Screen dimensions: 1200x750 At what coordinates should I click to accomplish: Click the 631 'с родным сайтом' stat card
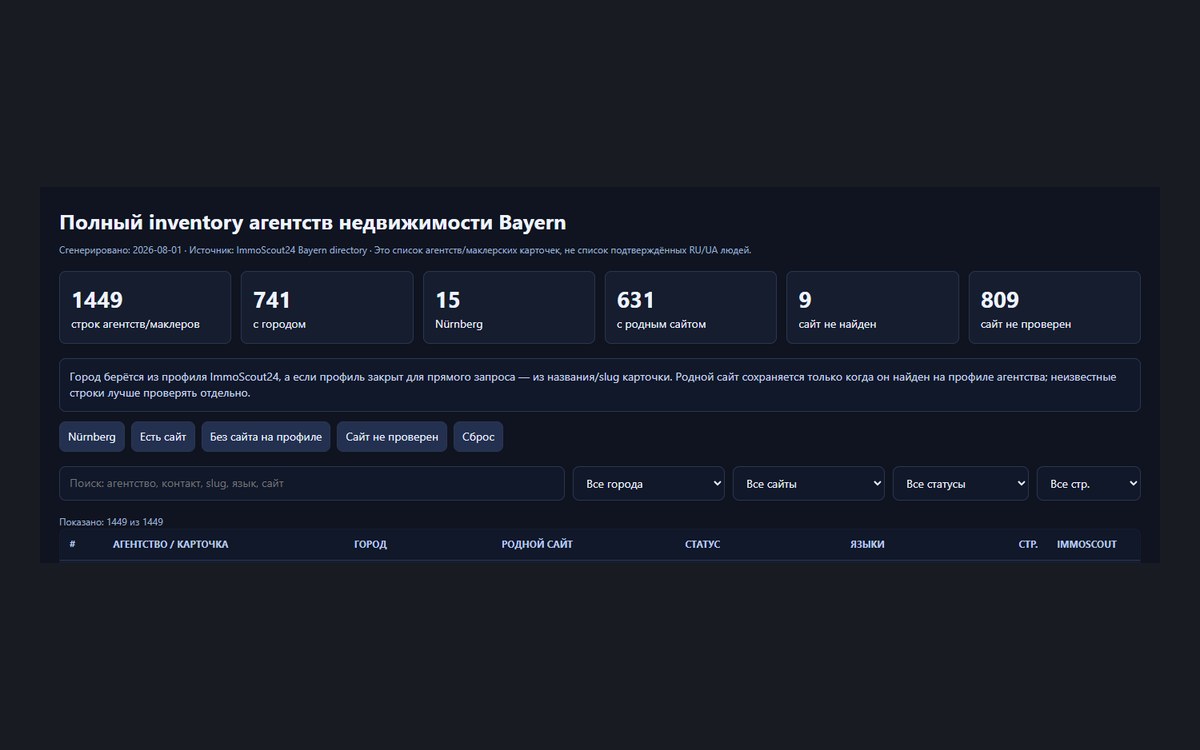pos(691,308)
